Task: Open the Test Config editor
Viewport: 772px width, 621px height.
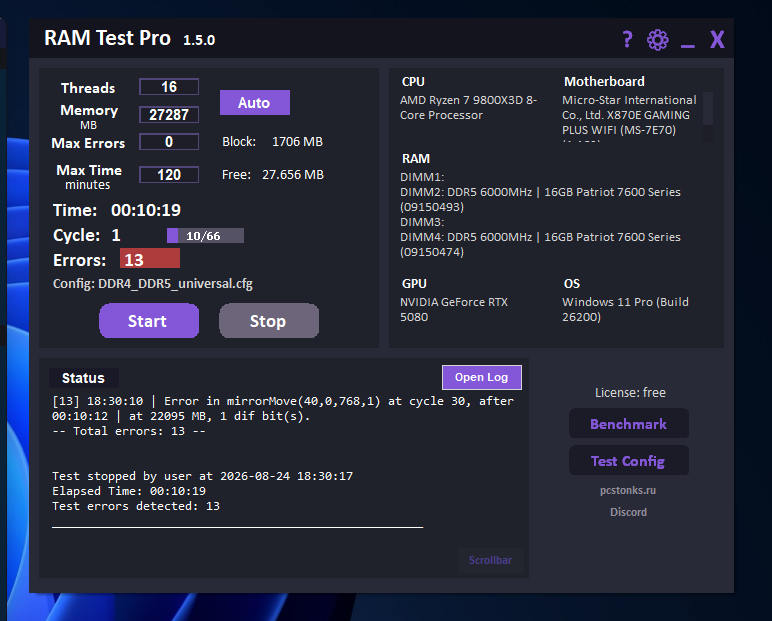Action: (629, 460)
